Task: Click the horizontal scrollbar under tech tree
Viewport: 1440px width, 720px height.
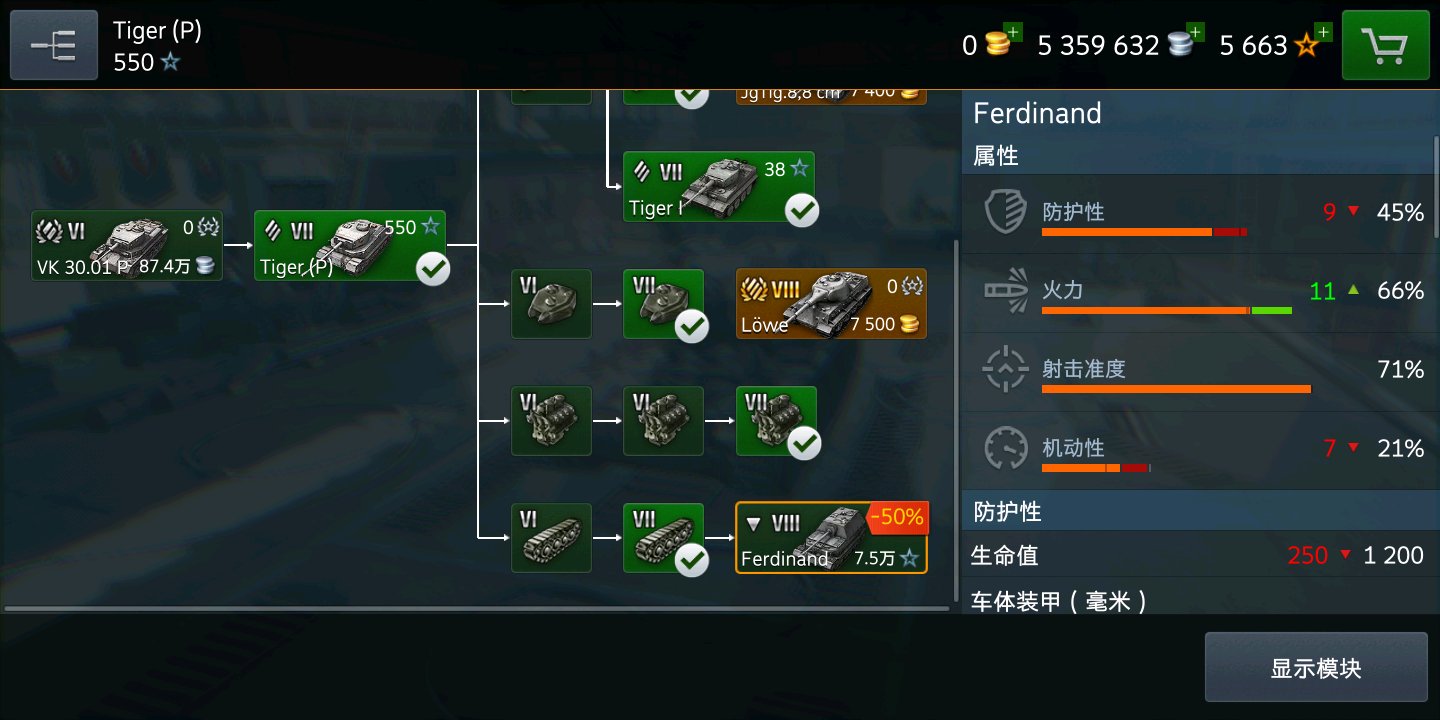Action: click(x=477, y=607)
